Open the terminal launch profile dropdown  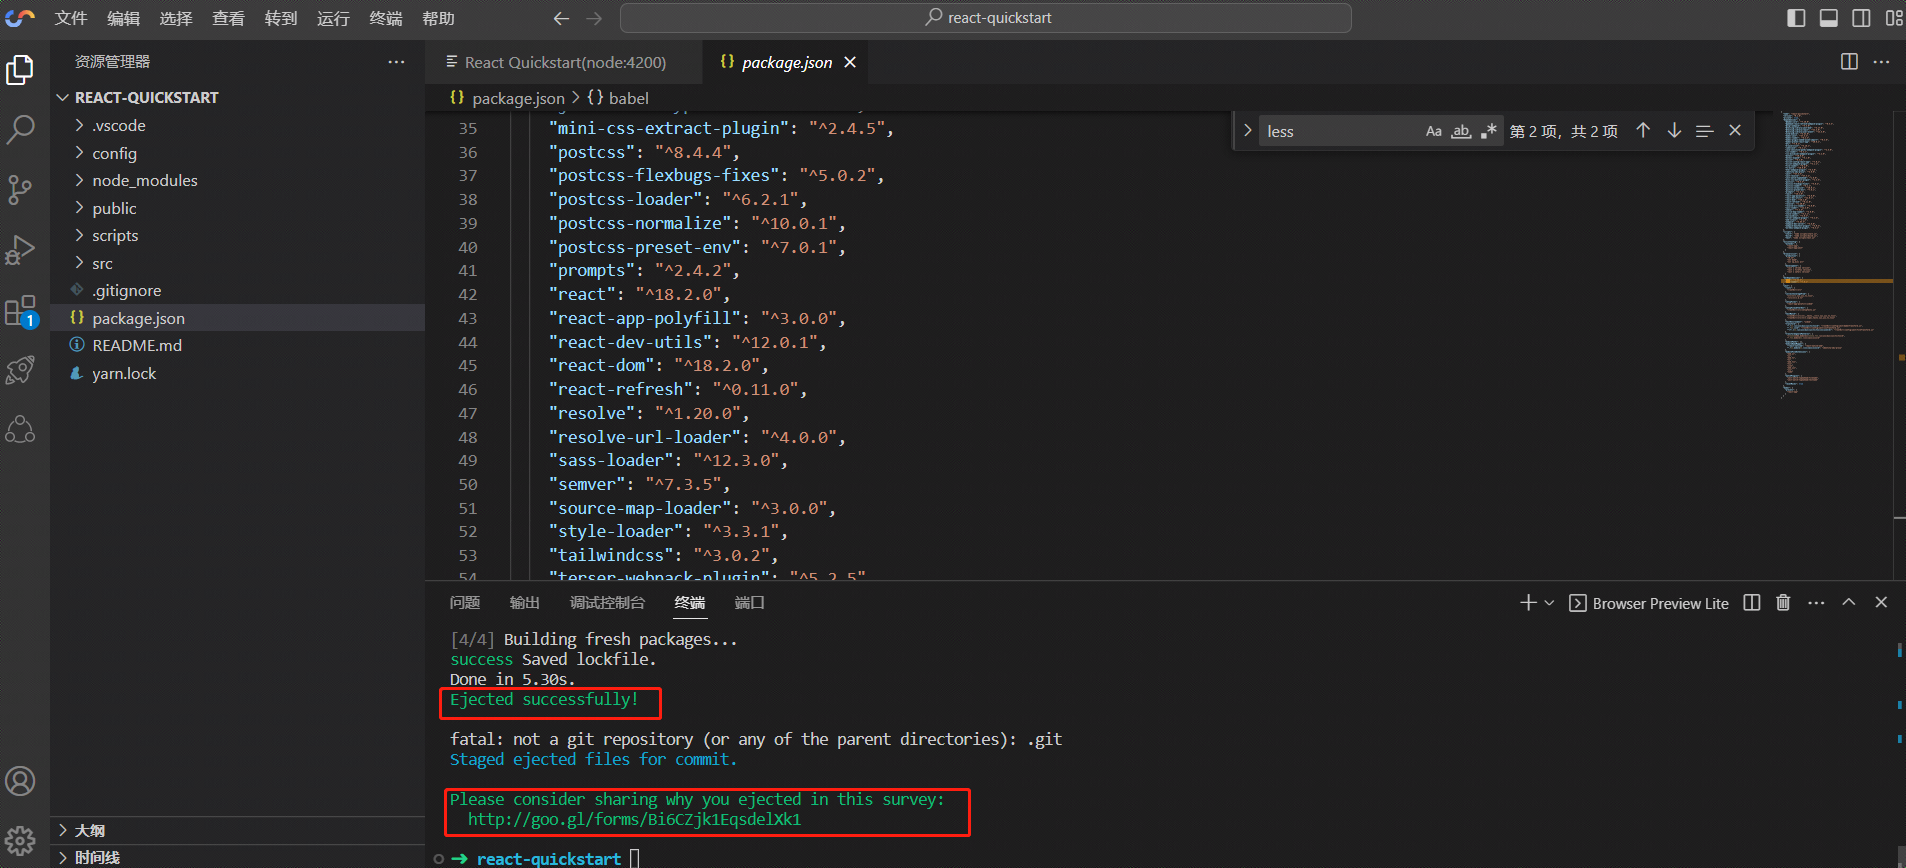tap(1549, 603)
